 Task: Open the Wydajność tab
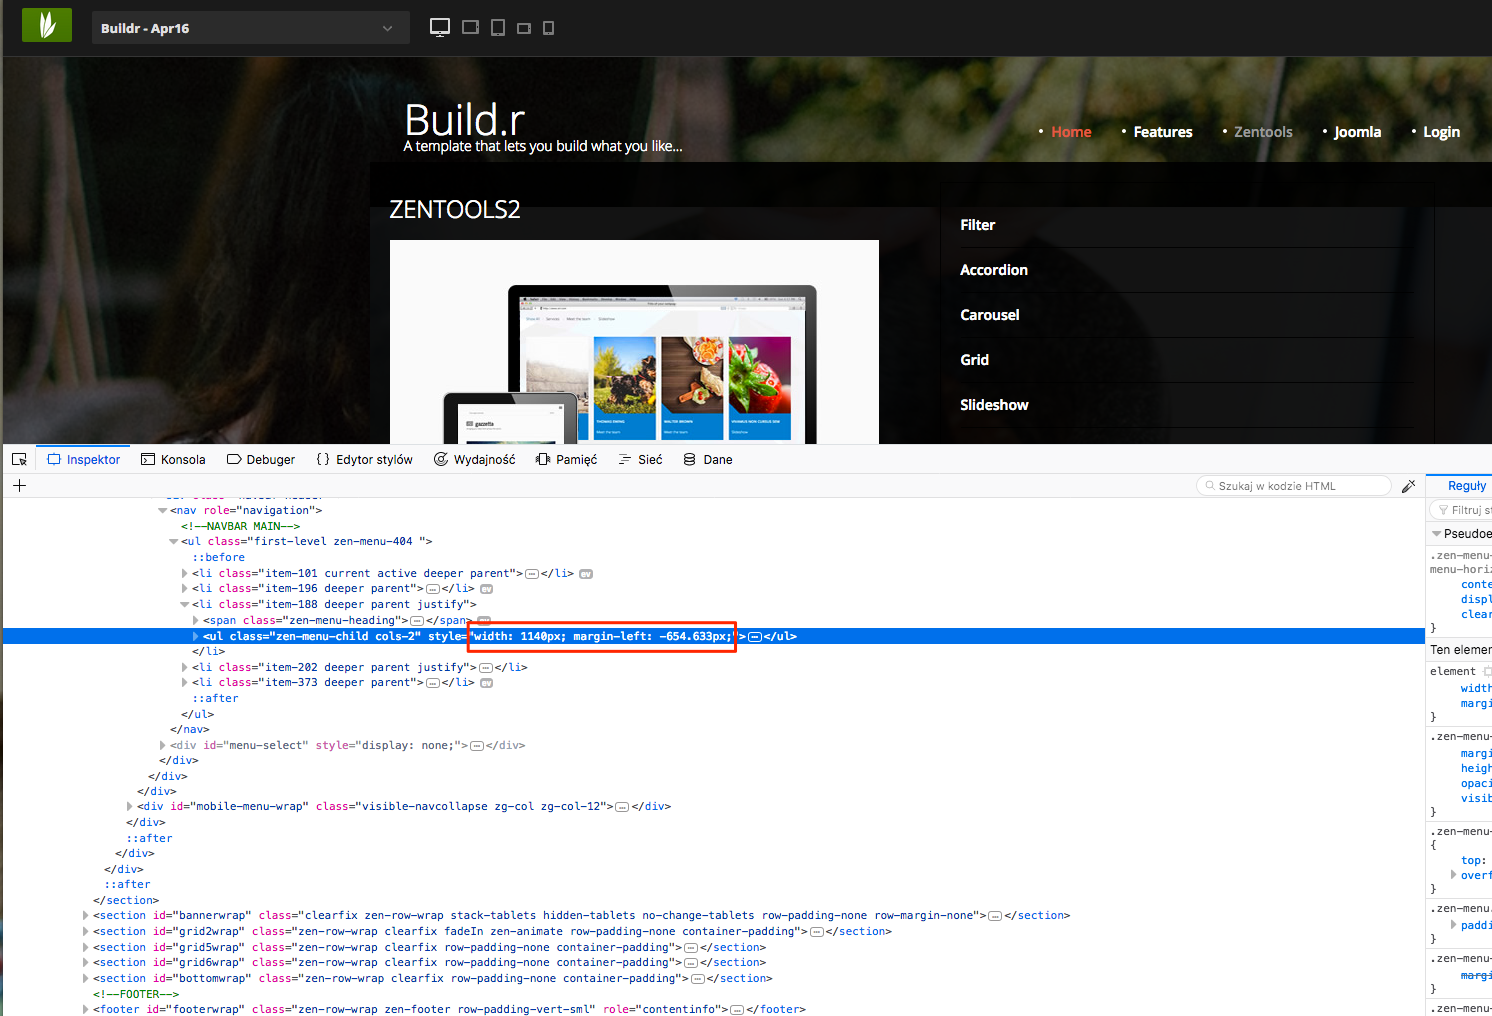pos(475,460)
